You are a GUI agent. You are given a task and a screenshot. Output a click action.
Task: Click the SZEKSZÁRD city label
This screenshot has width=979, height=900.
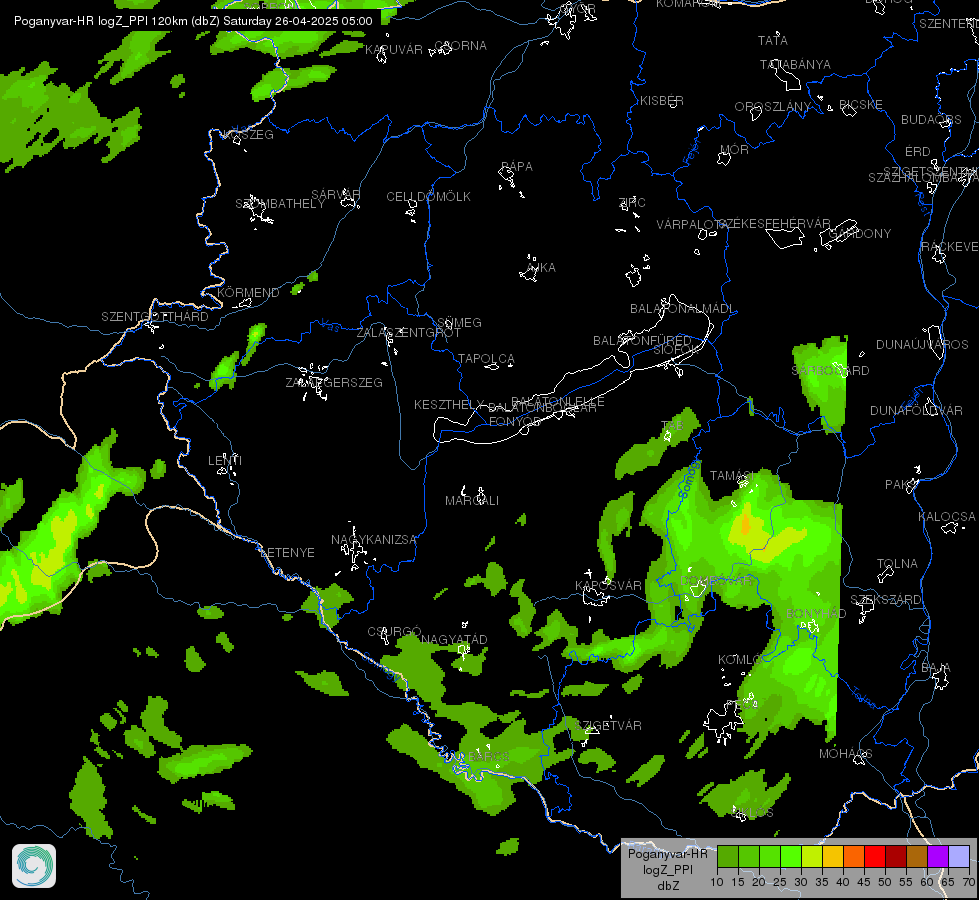pos(885,600)
